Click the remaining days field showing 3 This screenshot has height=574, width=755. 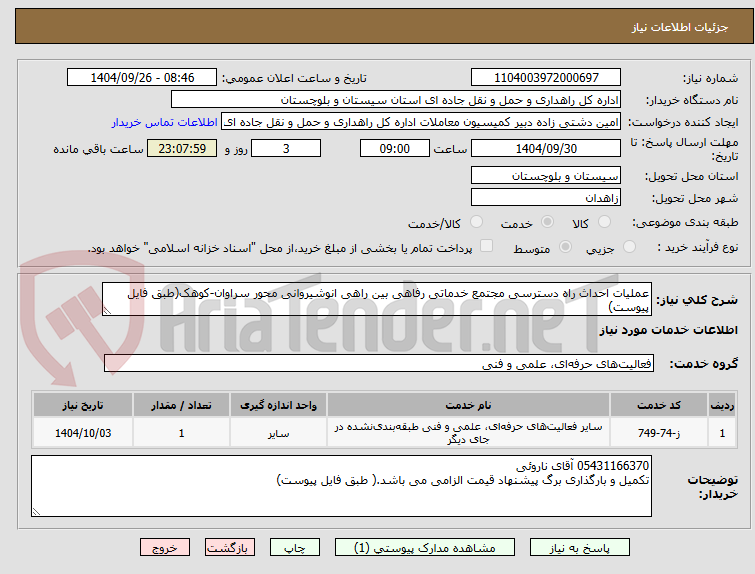tap(286, 148)
